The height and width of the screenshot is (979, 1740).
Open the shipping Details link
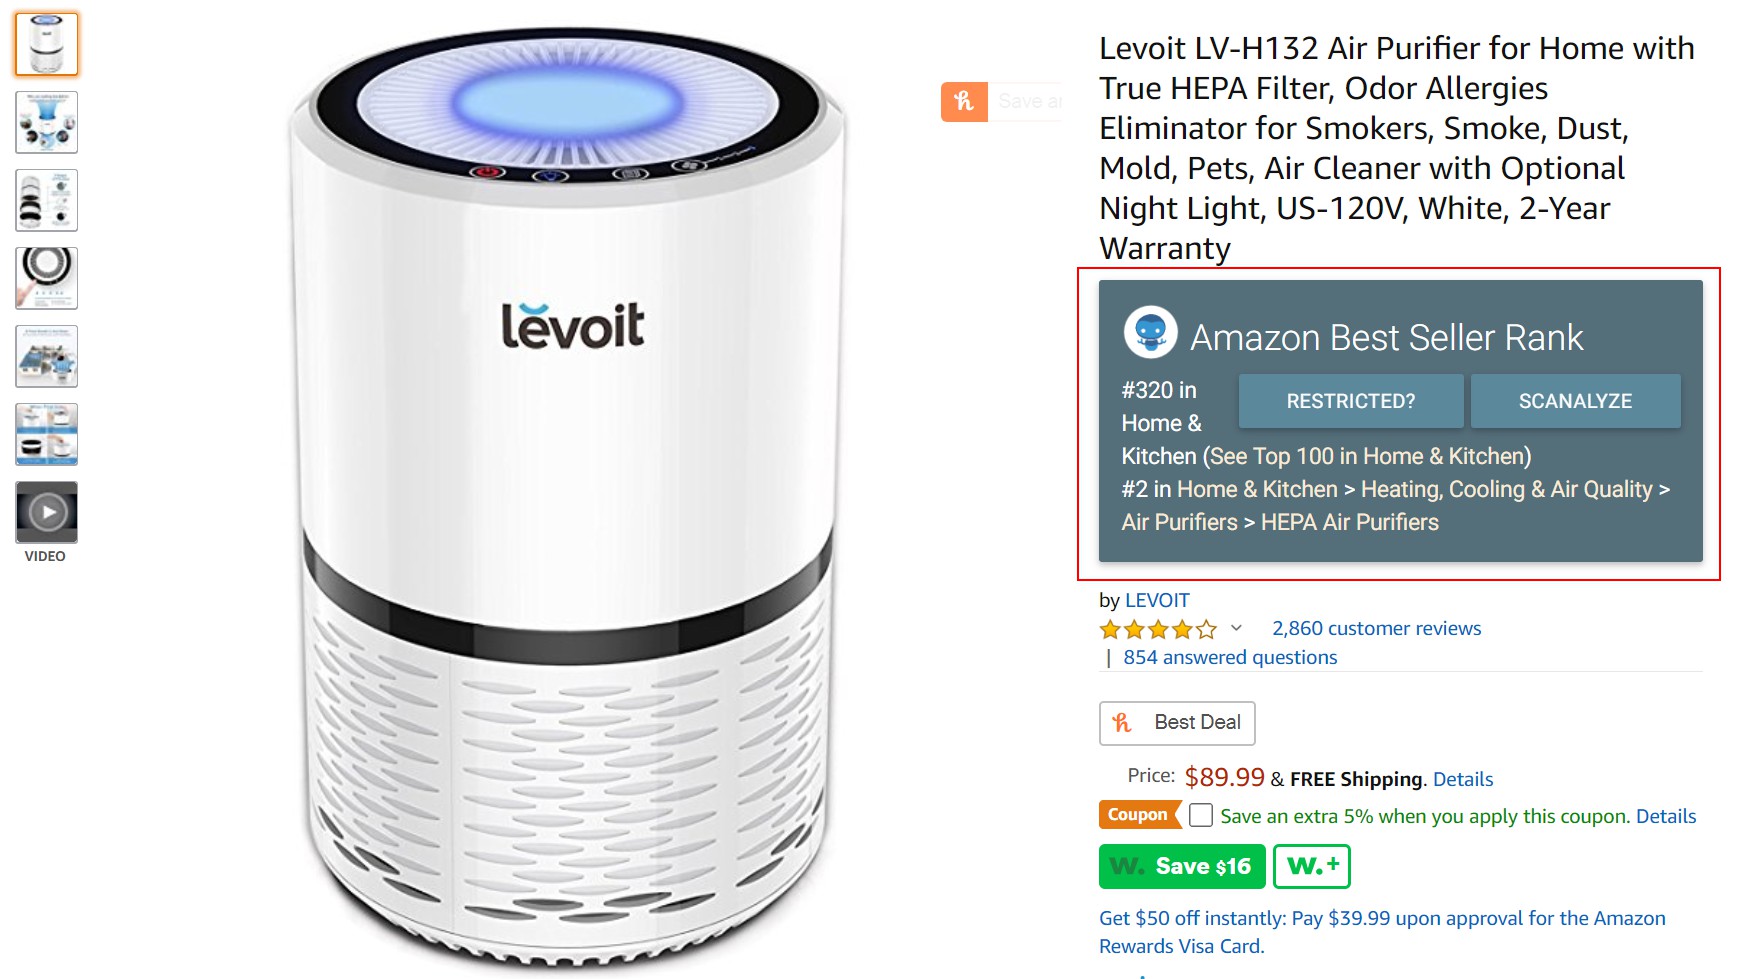[x=1462, y=779]
